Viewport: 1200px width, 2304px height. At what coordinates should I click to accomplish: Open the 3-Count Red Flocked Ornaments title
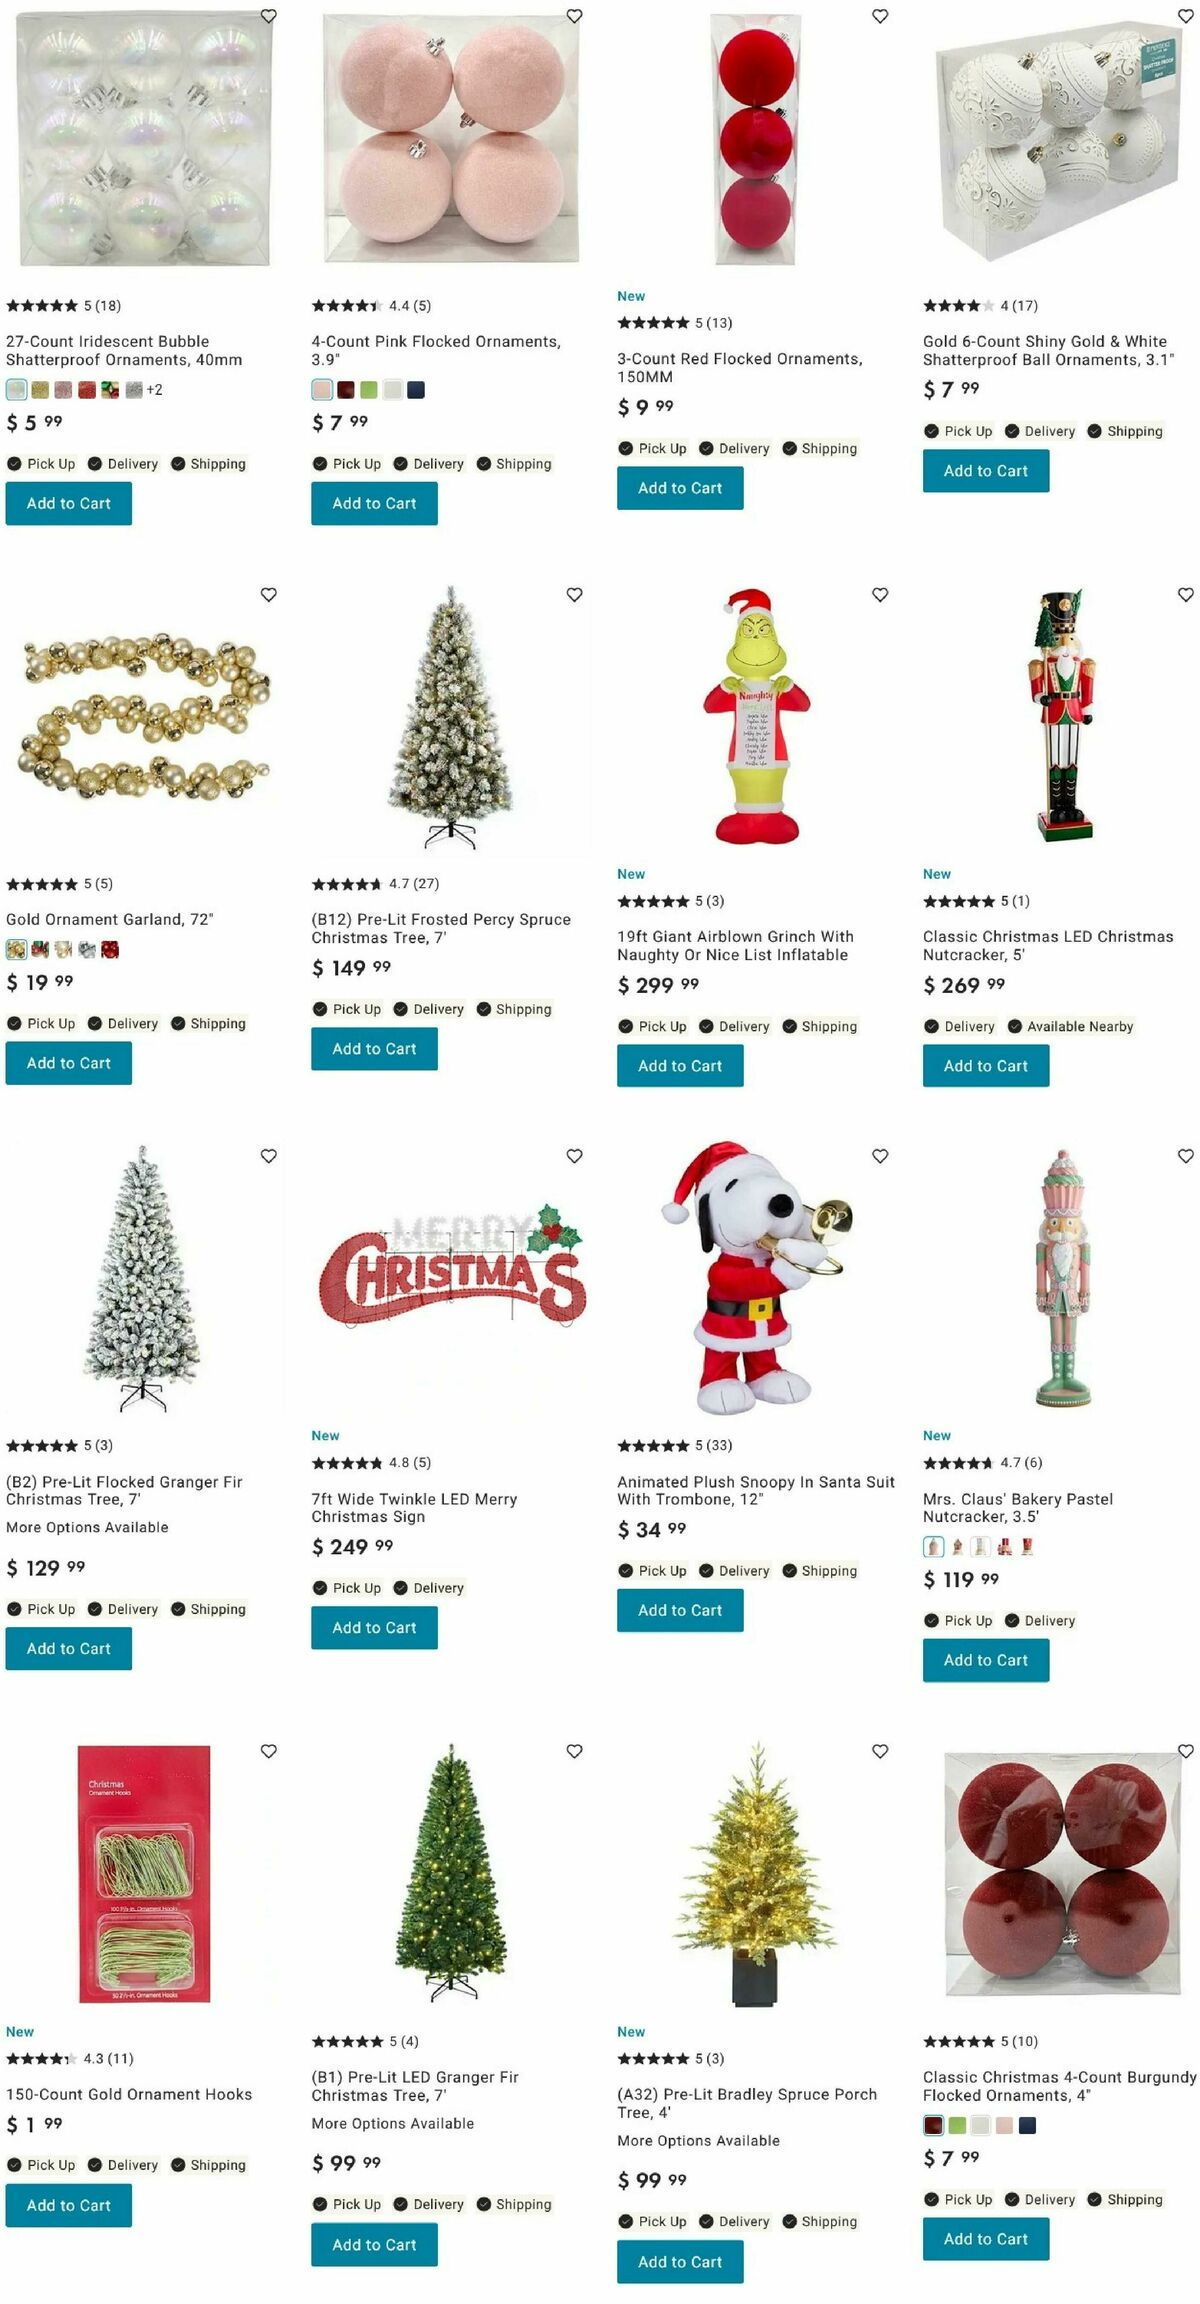click(740, 368)
